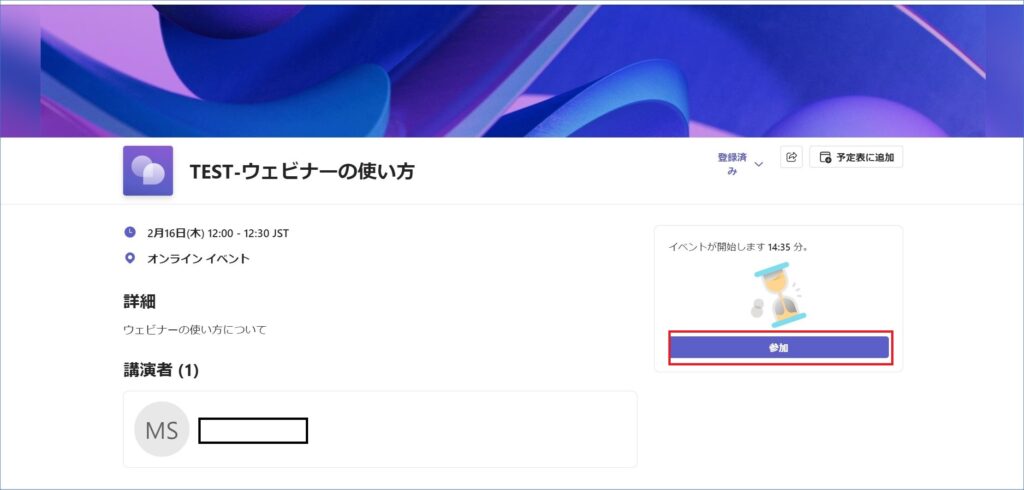1024x490 pixels.
Task: Expand the 登録済み chevron arrow
Action: coord(759,165)
